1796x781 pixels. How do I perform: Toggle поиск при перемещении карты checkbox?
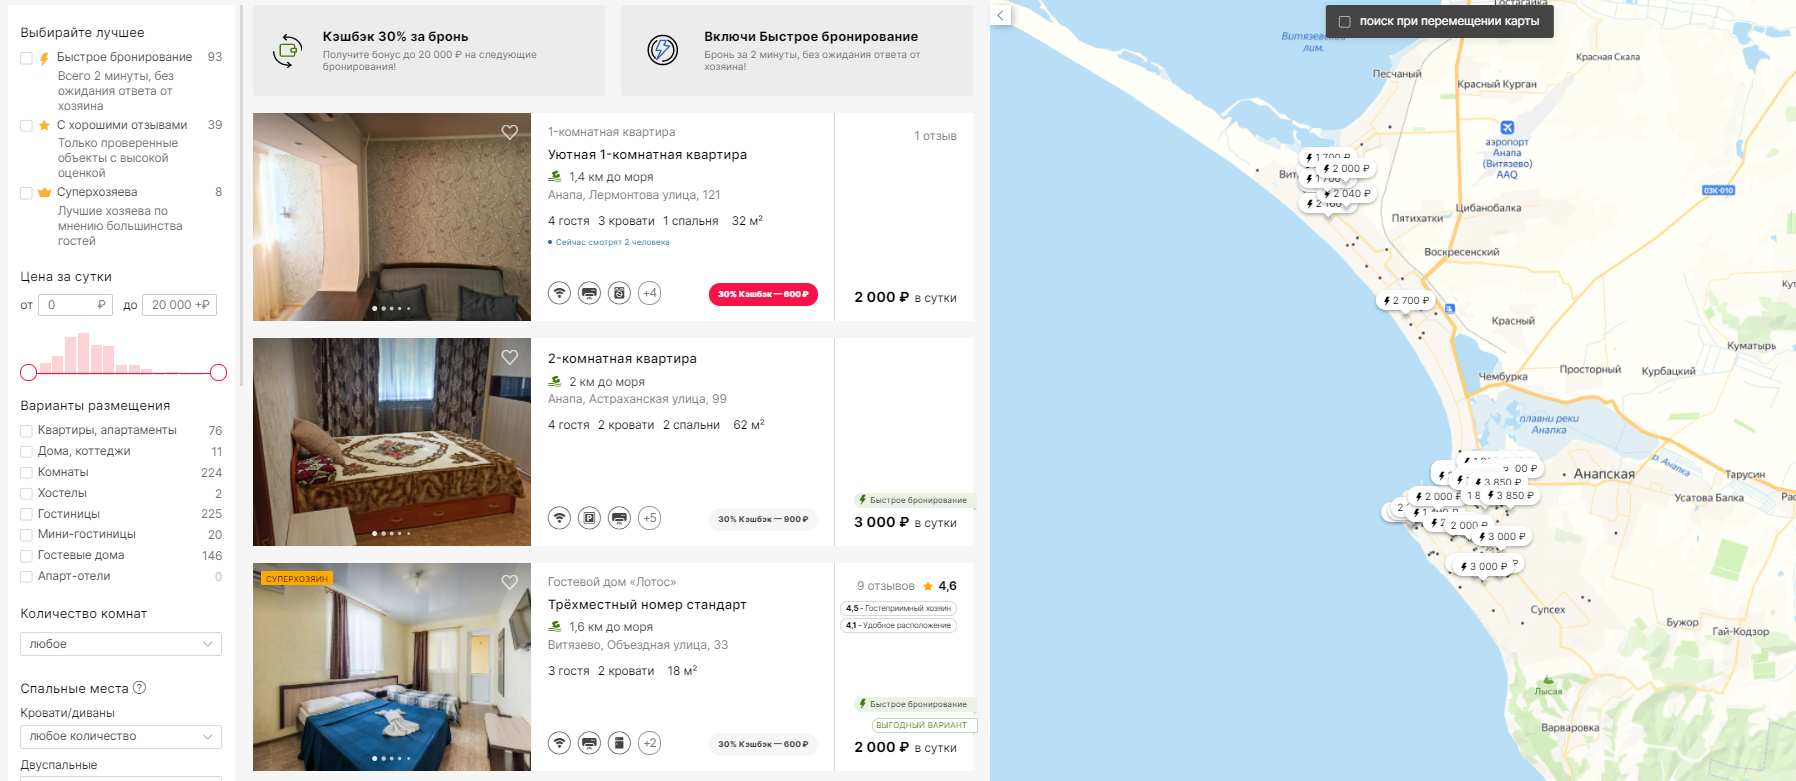point(1344,21)
